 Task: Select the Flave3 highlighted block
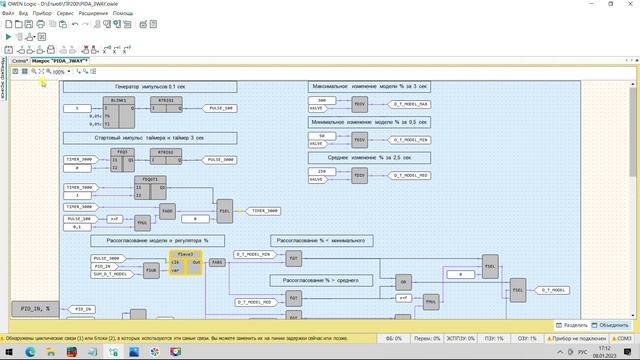point(186,262)
